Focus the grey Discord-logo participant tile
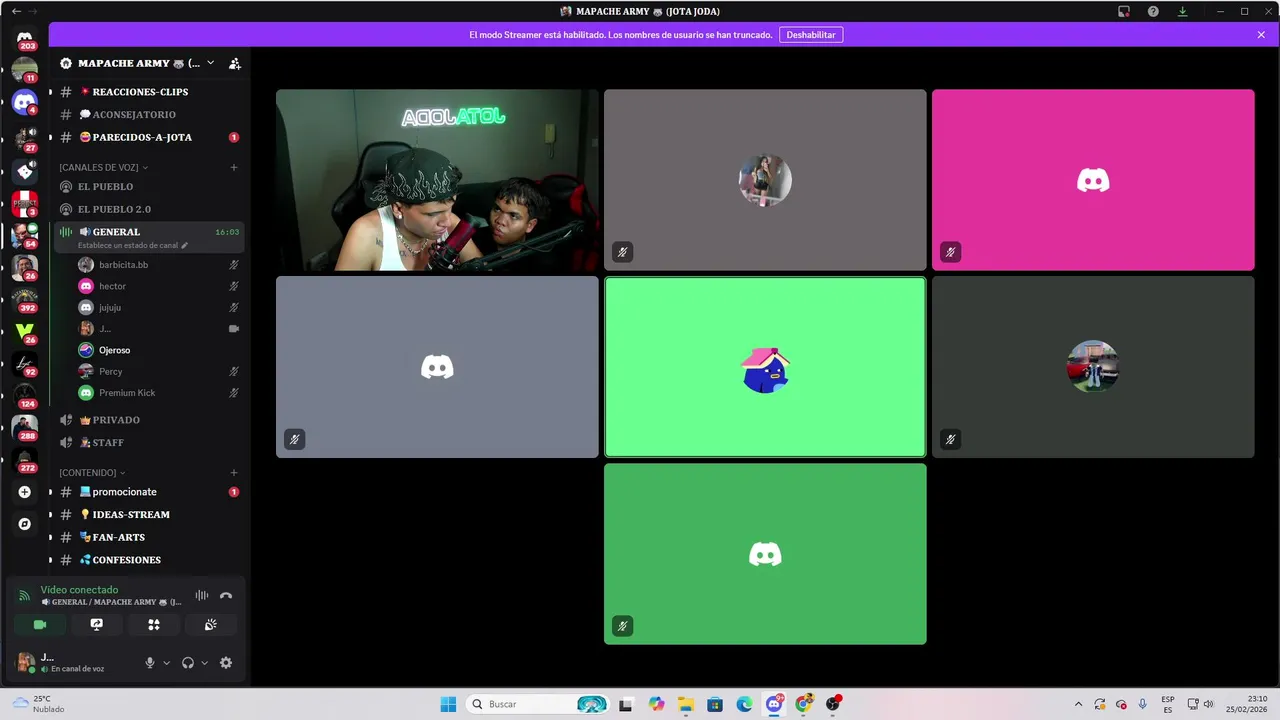The height and width of the screenshot is (720, 1280). [x=437, y=367]
